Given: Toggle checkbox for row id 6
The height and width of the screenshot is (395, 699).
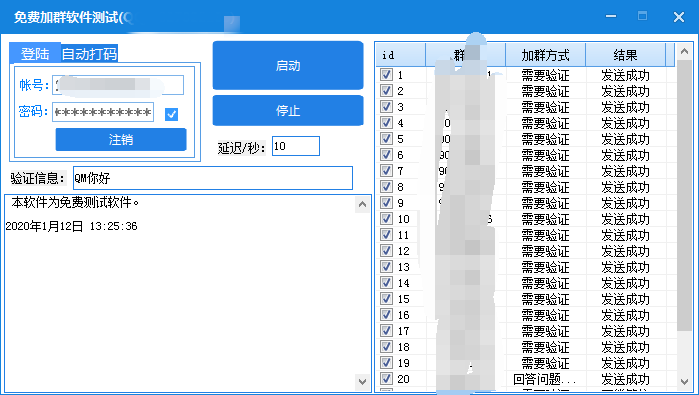Looking at the screenshot, I should click(387, 155).
